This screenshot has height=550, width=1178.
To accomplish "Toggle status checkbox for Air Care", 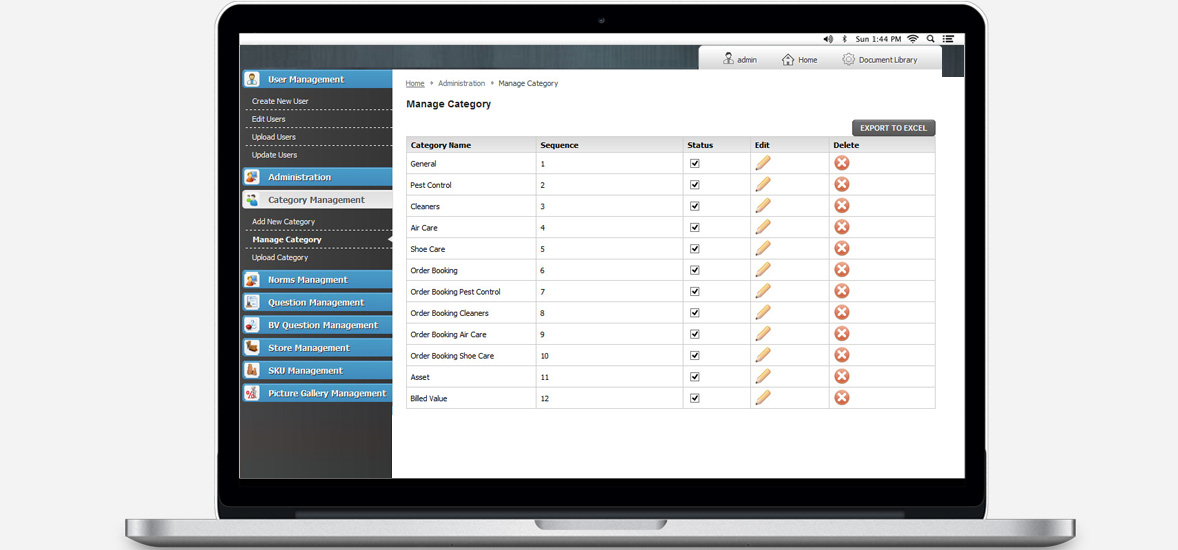I will click(x=695, y=227).
